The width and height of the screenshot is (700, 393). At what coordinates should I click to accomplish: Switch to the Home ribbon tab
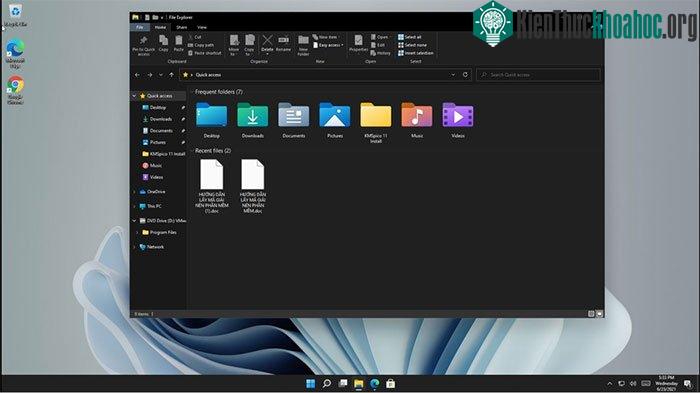coord(160,27)
